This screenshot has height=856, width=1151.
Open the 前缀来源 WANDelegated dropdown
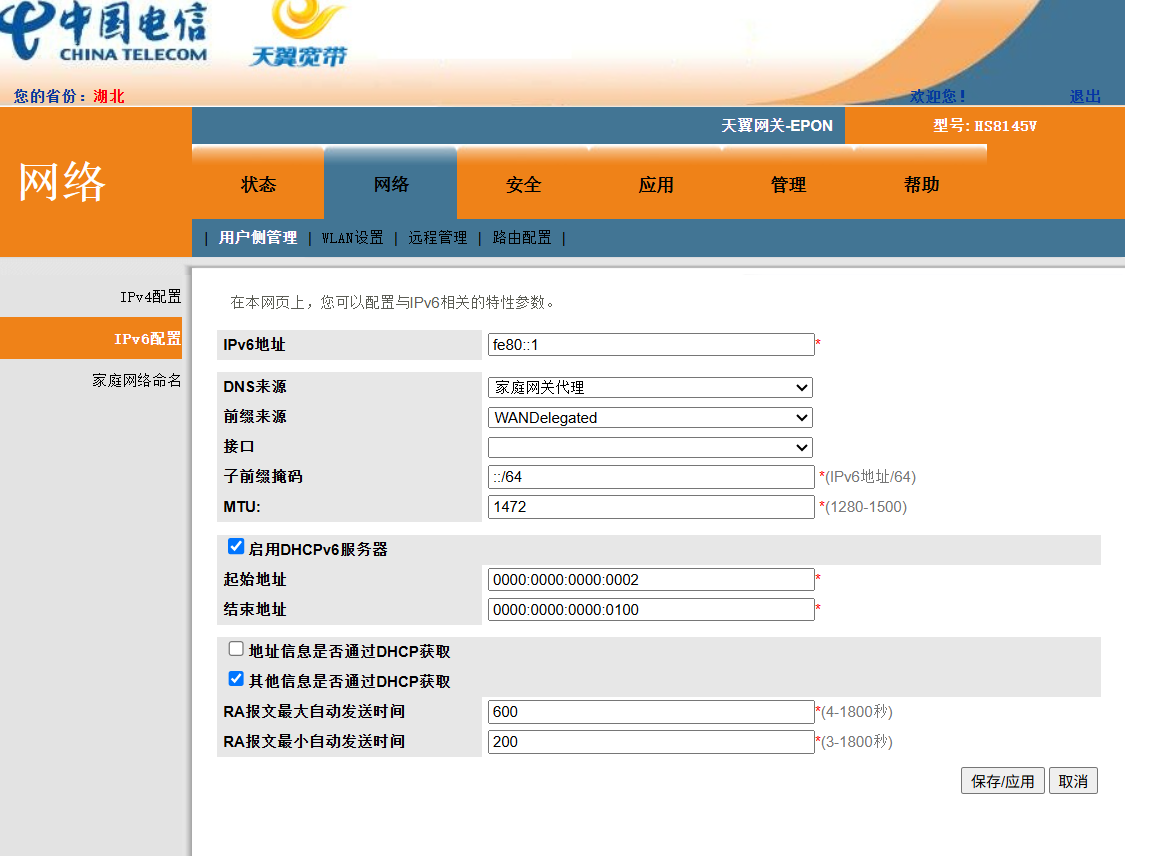click(650, 417)
